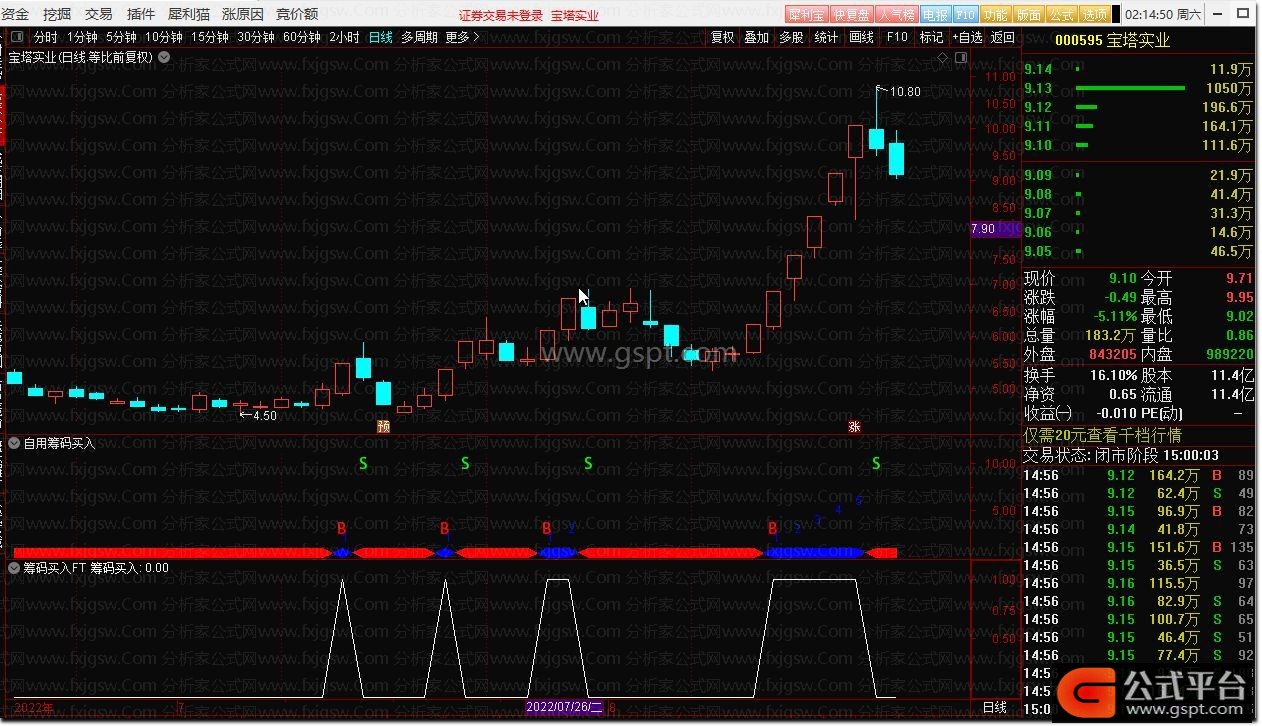This screenshot has height=726, width=1262.
Task: Switch to the 2小时 period tab
Action: 344,37
